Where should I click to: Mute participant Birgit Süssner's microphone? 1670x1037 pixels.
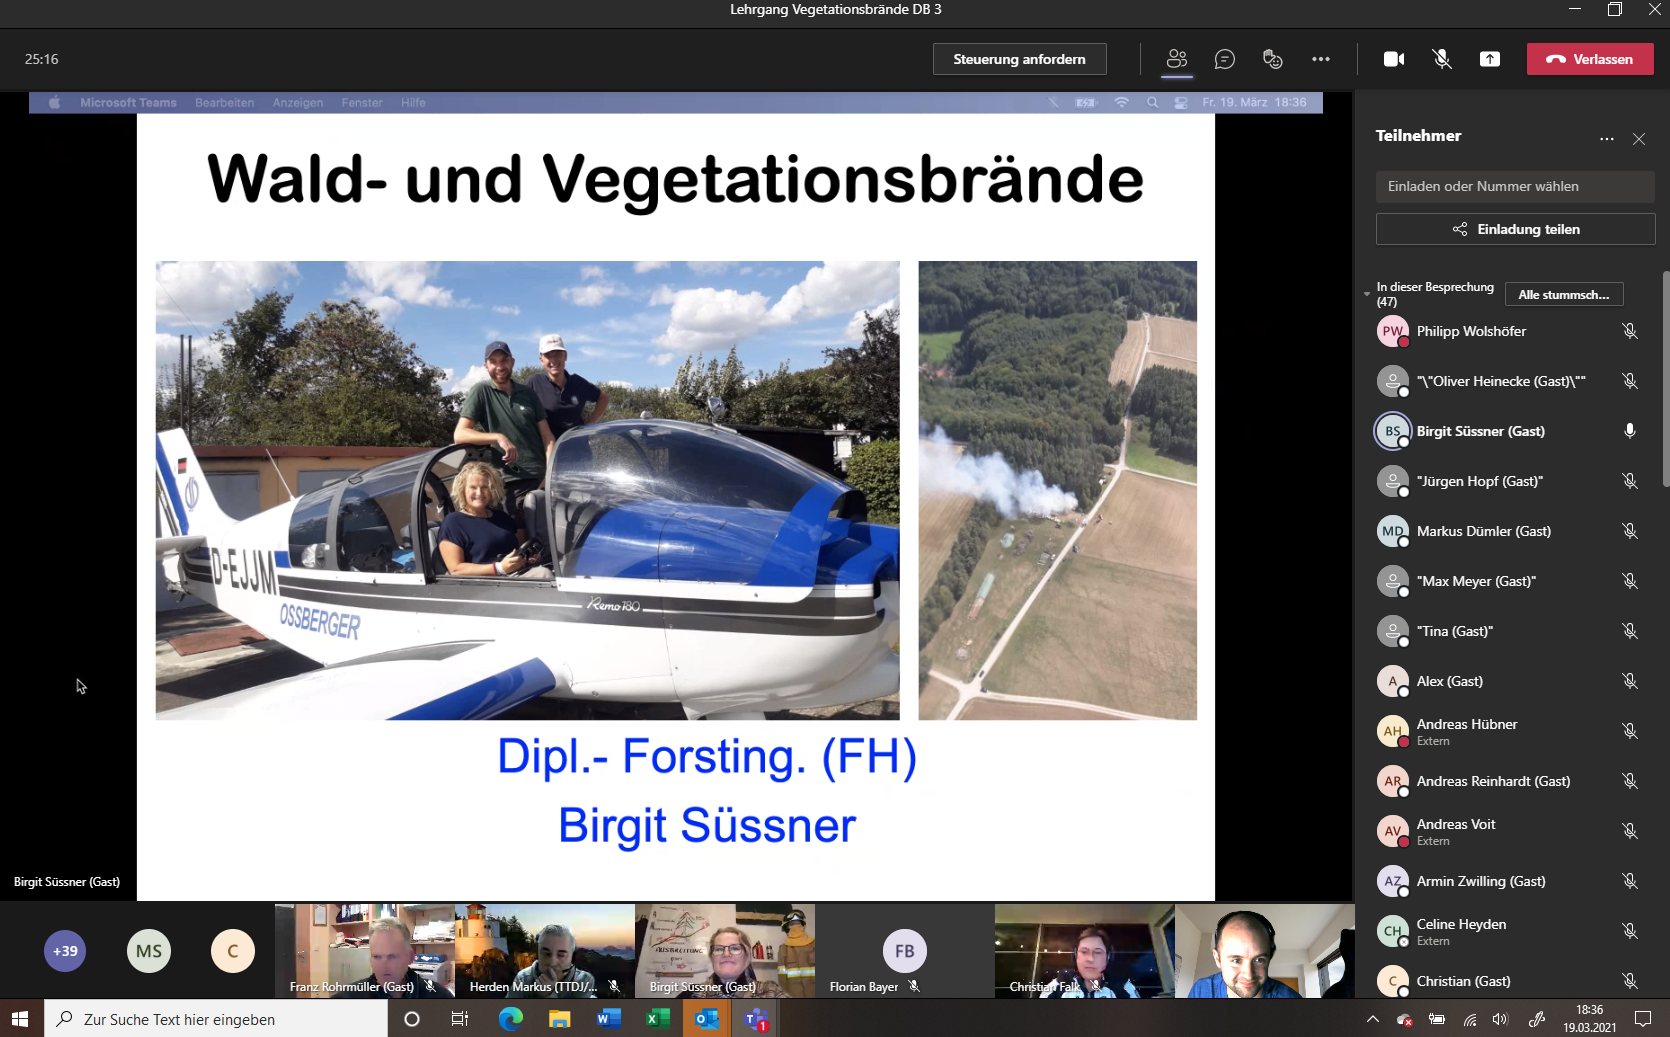click(x=1630, y=431)
